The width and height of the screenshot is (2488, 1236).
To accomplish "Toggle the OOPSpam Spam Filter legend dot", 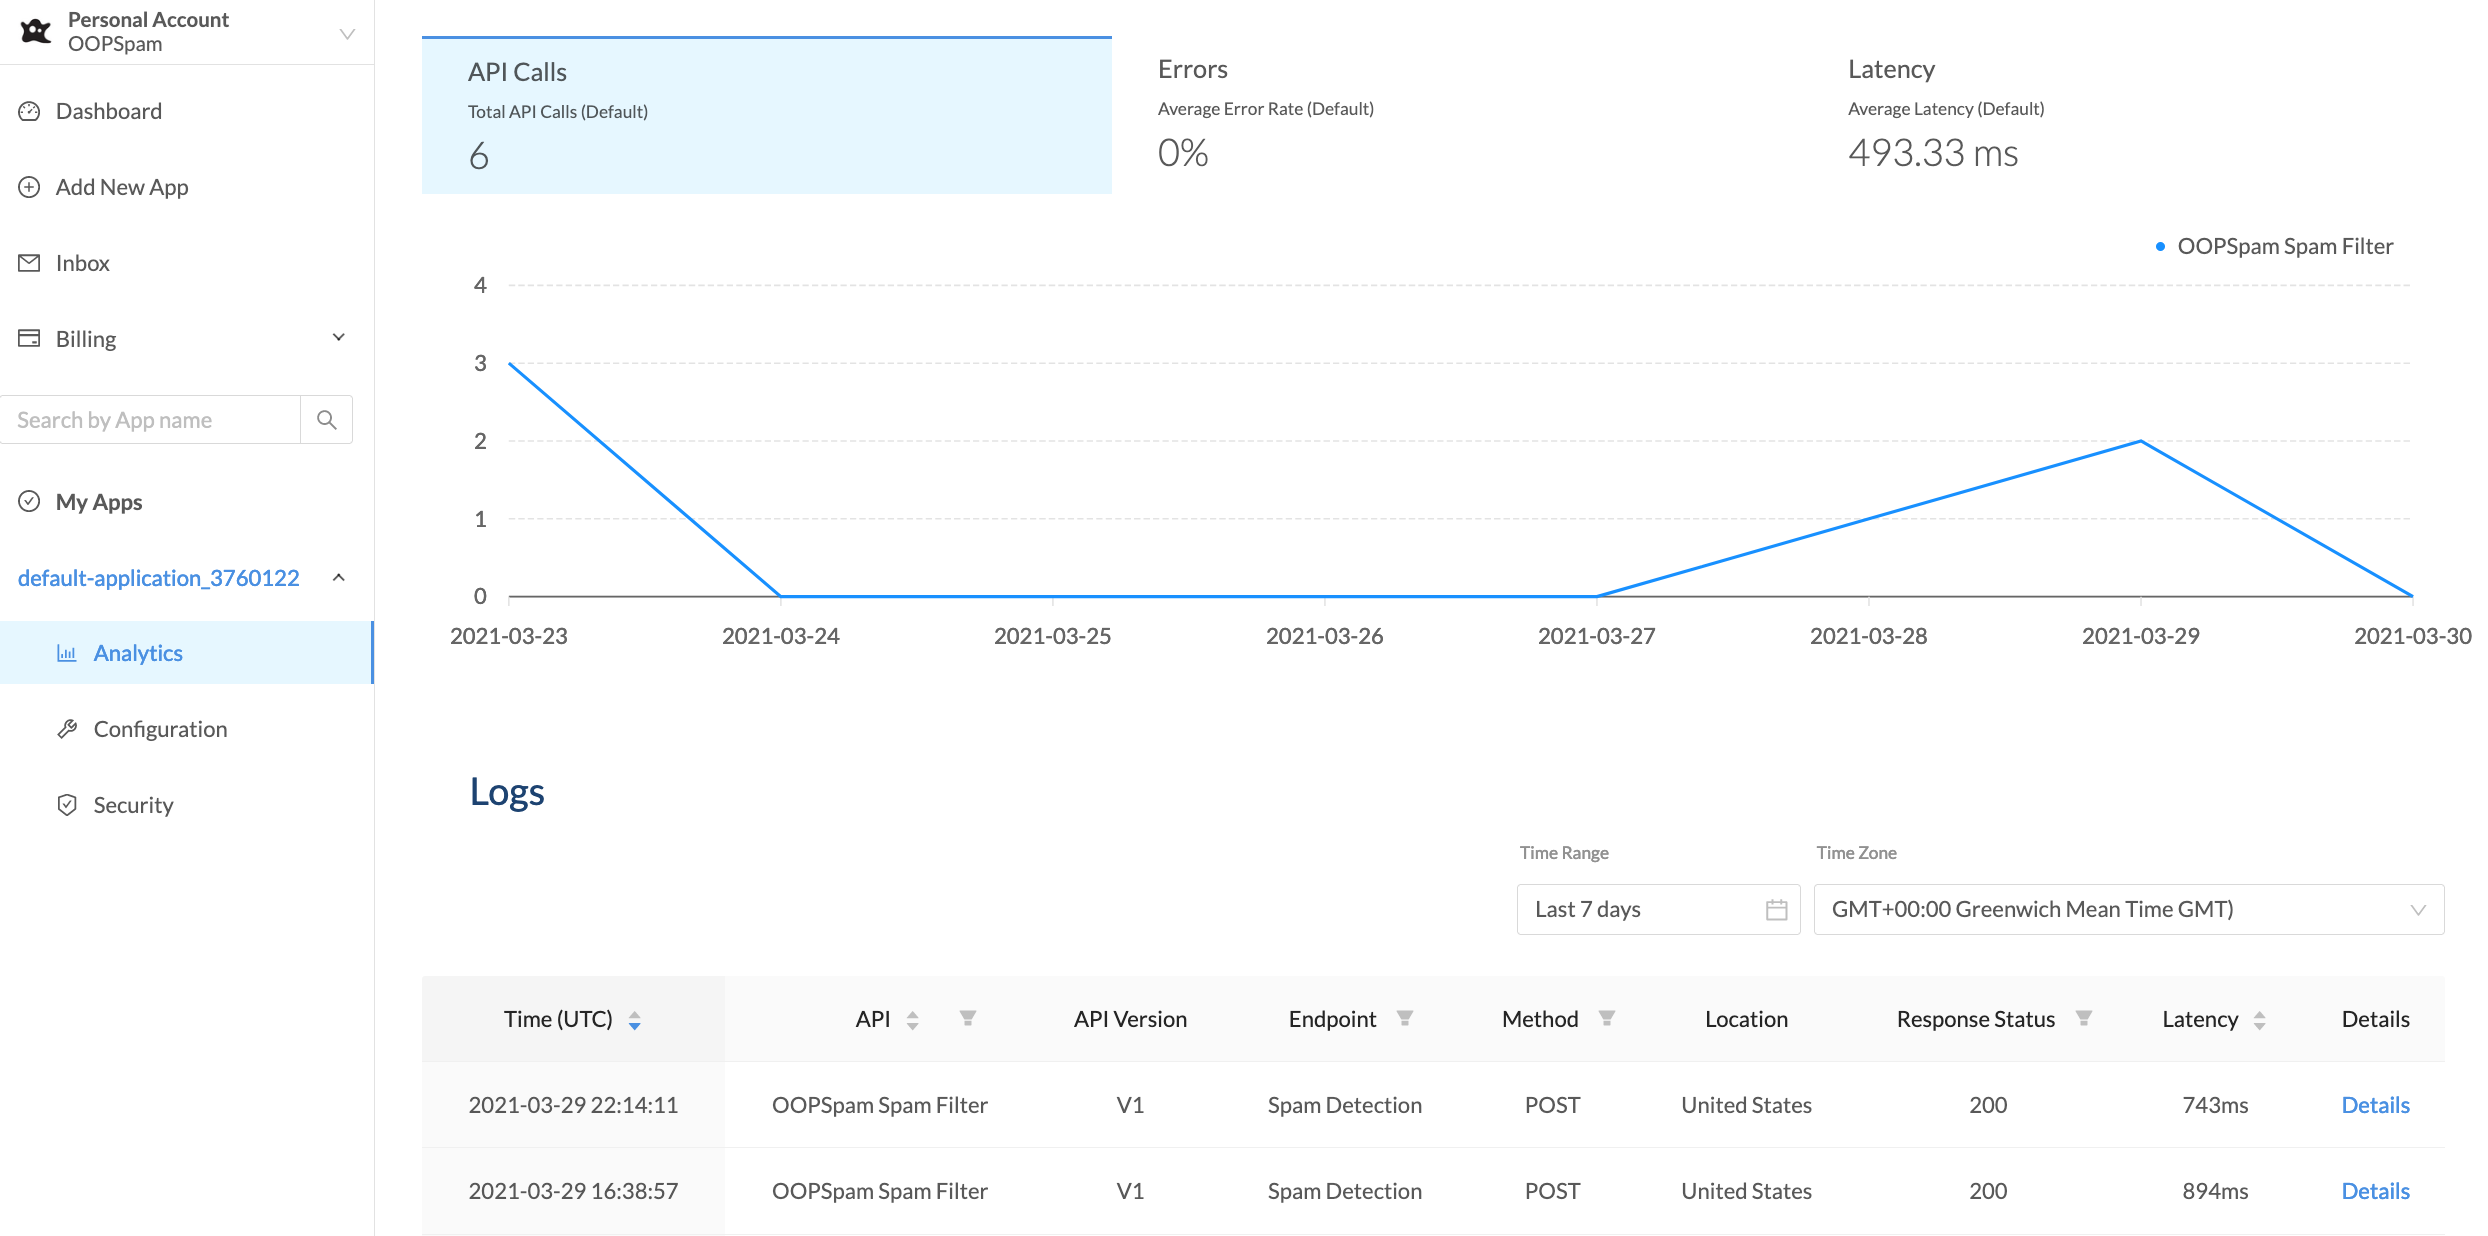I will coord(2160,246).
